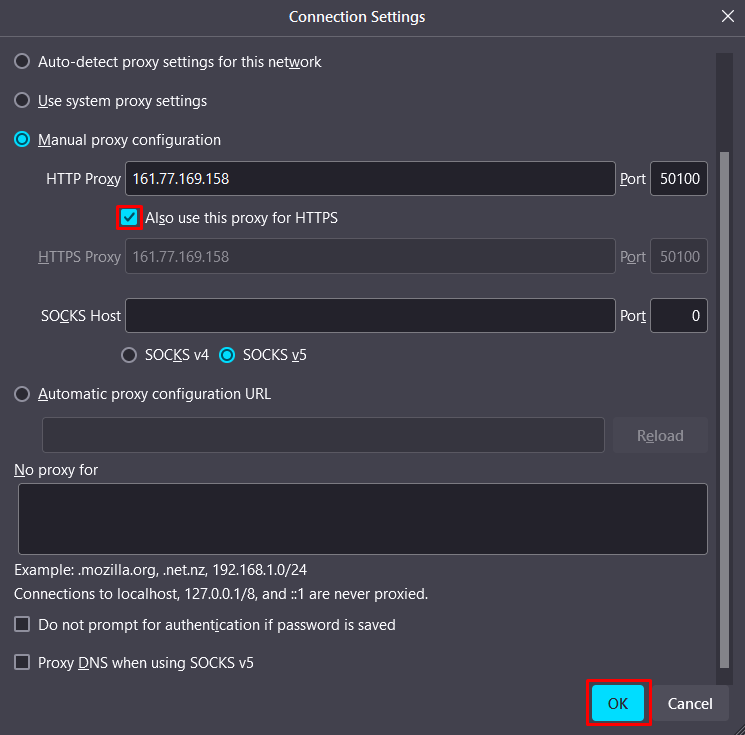The width and height of the screenshot is (745, 735).
Task: Close the Connection Settings dialog
Action: tap(727, 16)
